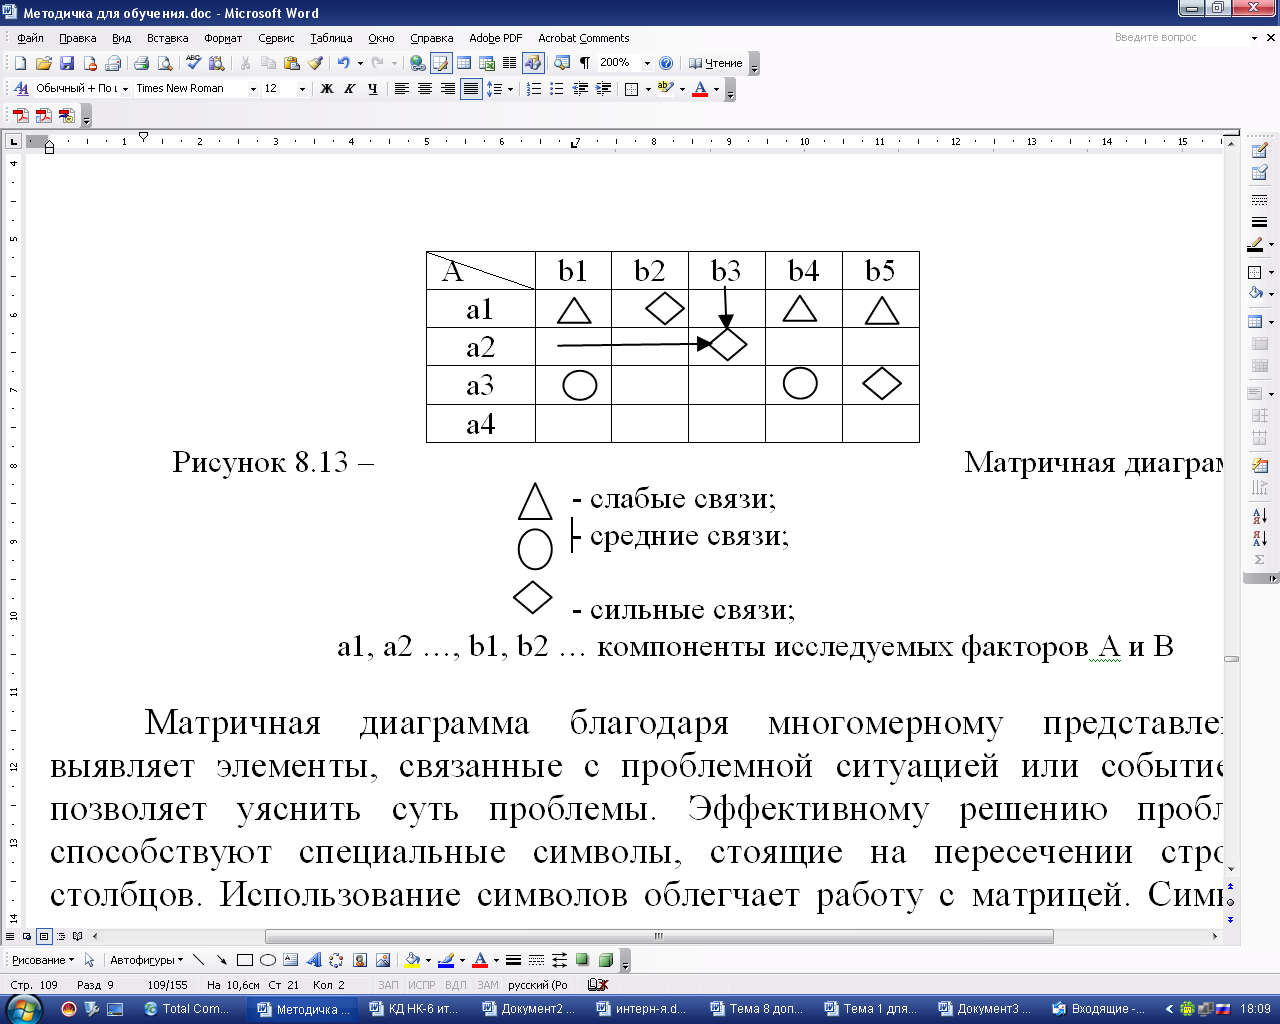1280x1024 pixels.
Task: Click the 'Введите вопрос' help question field
Action: 1180,37
